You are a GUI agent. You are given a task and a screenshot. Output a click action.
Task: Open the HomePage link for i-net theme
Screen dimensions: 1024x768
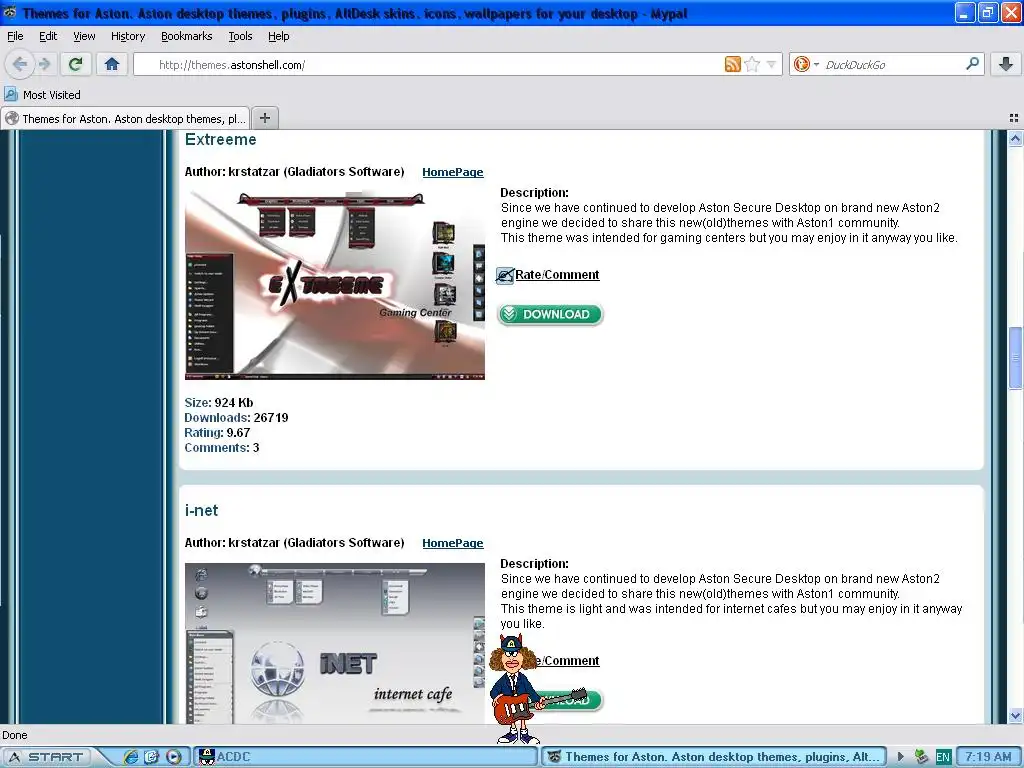(x=453, y=543)
